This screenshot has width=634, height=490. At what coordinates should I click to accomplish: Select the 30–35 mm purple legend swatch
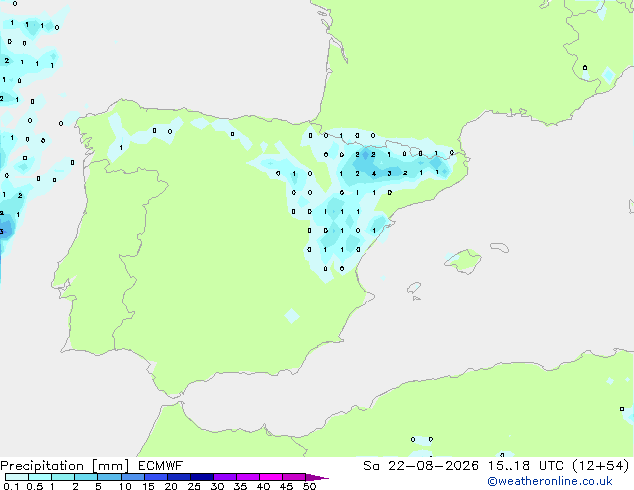pos(224,477)
